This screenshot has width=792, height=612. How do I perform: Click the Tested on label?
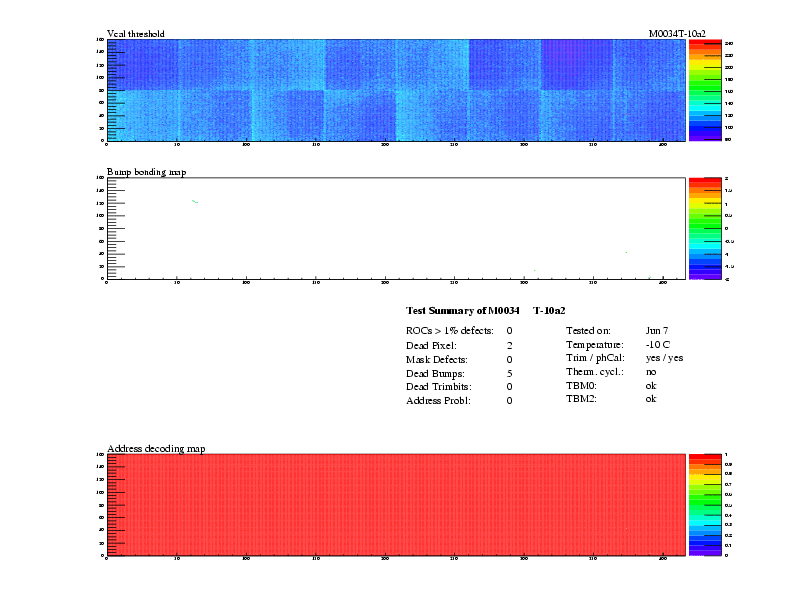(x=588, y=330)
